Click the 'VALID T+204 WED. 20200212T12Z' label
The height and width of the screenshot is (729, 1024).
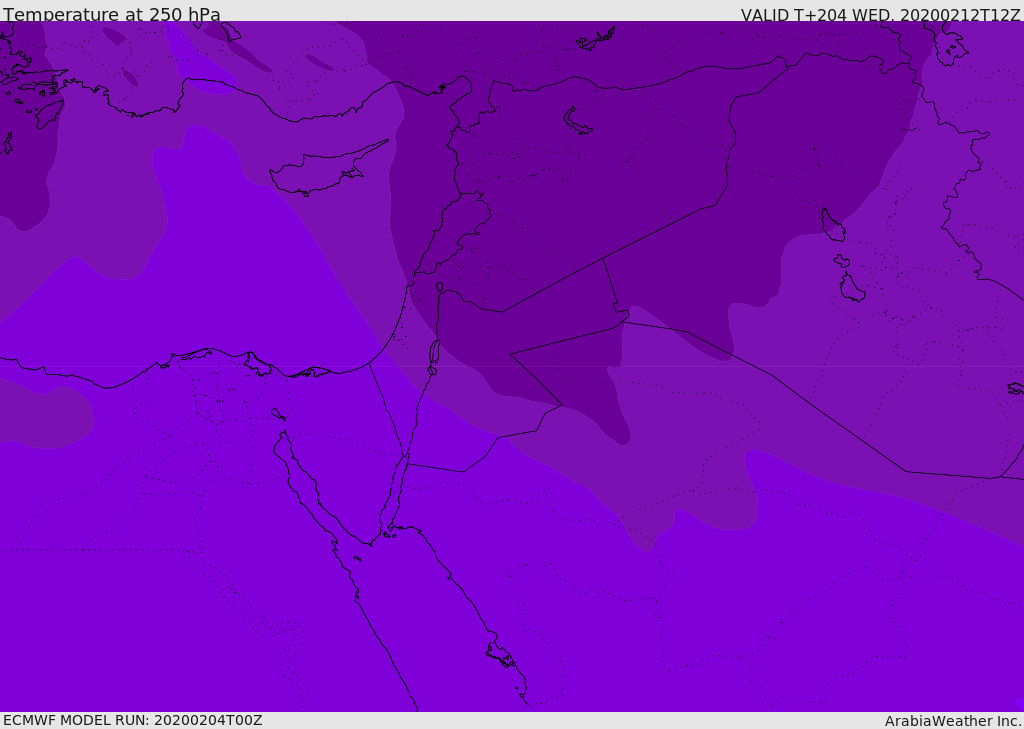click(x=880, y=15)
